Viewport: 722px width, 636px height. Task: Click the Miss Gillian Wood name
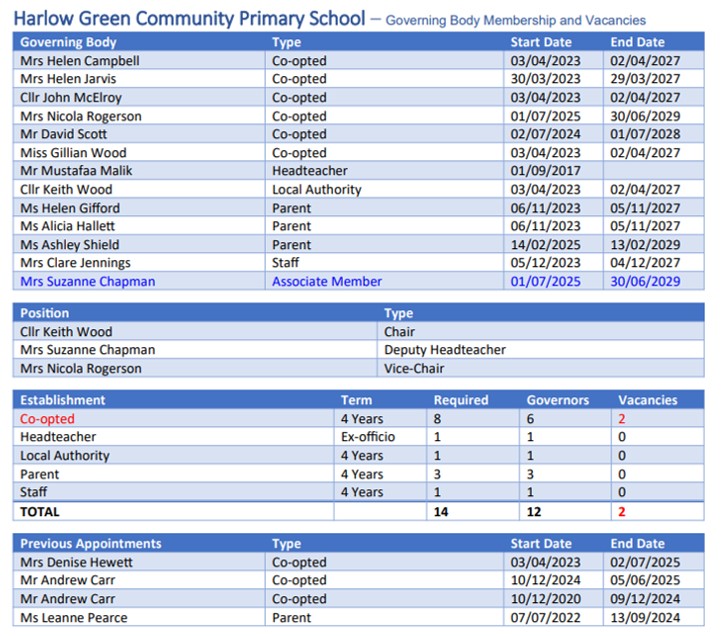(73, 153)
